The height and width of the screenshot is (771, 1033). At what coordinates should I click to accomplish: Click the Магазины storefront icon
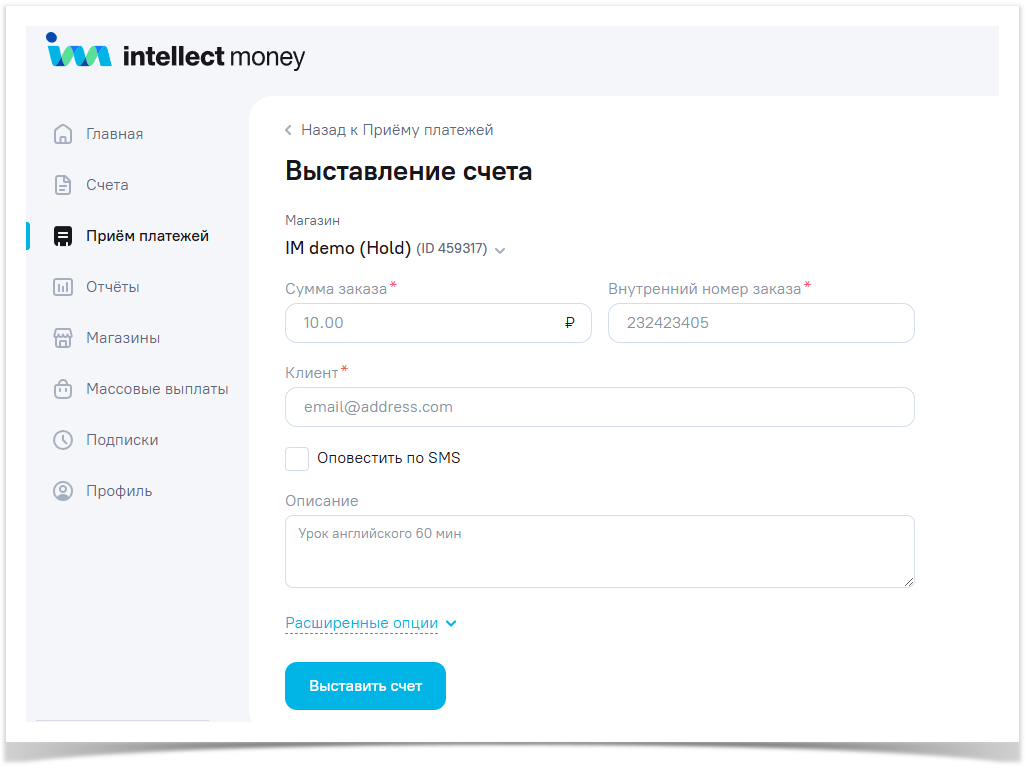coord(63,338)
